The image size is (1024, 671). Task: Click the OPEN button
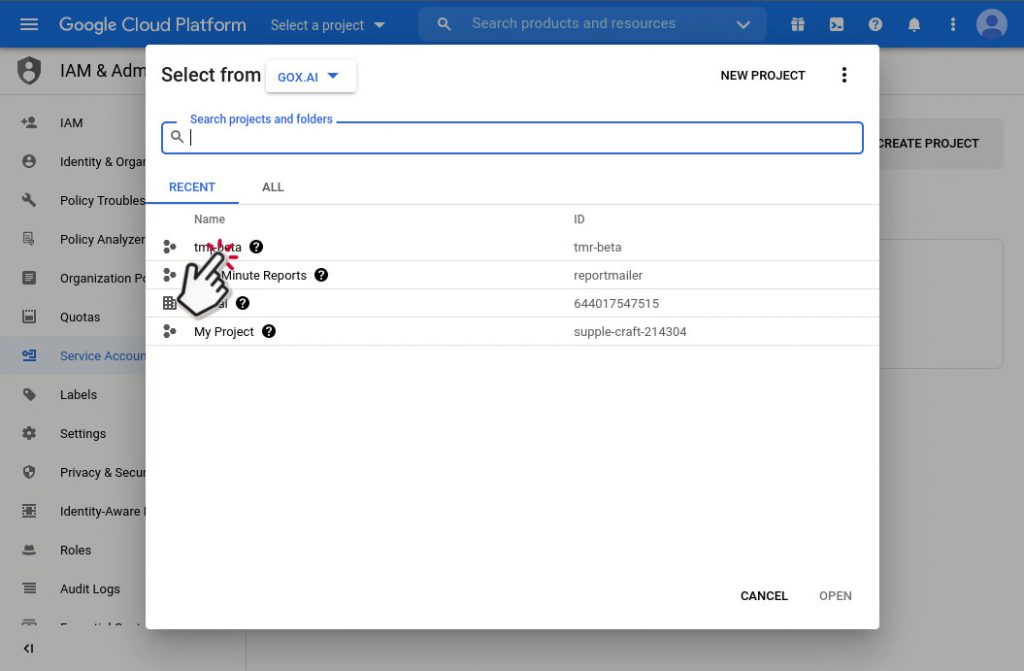point(835,596)
